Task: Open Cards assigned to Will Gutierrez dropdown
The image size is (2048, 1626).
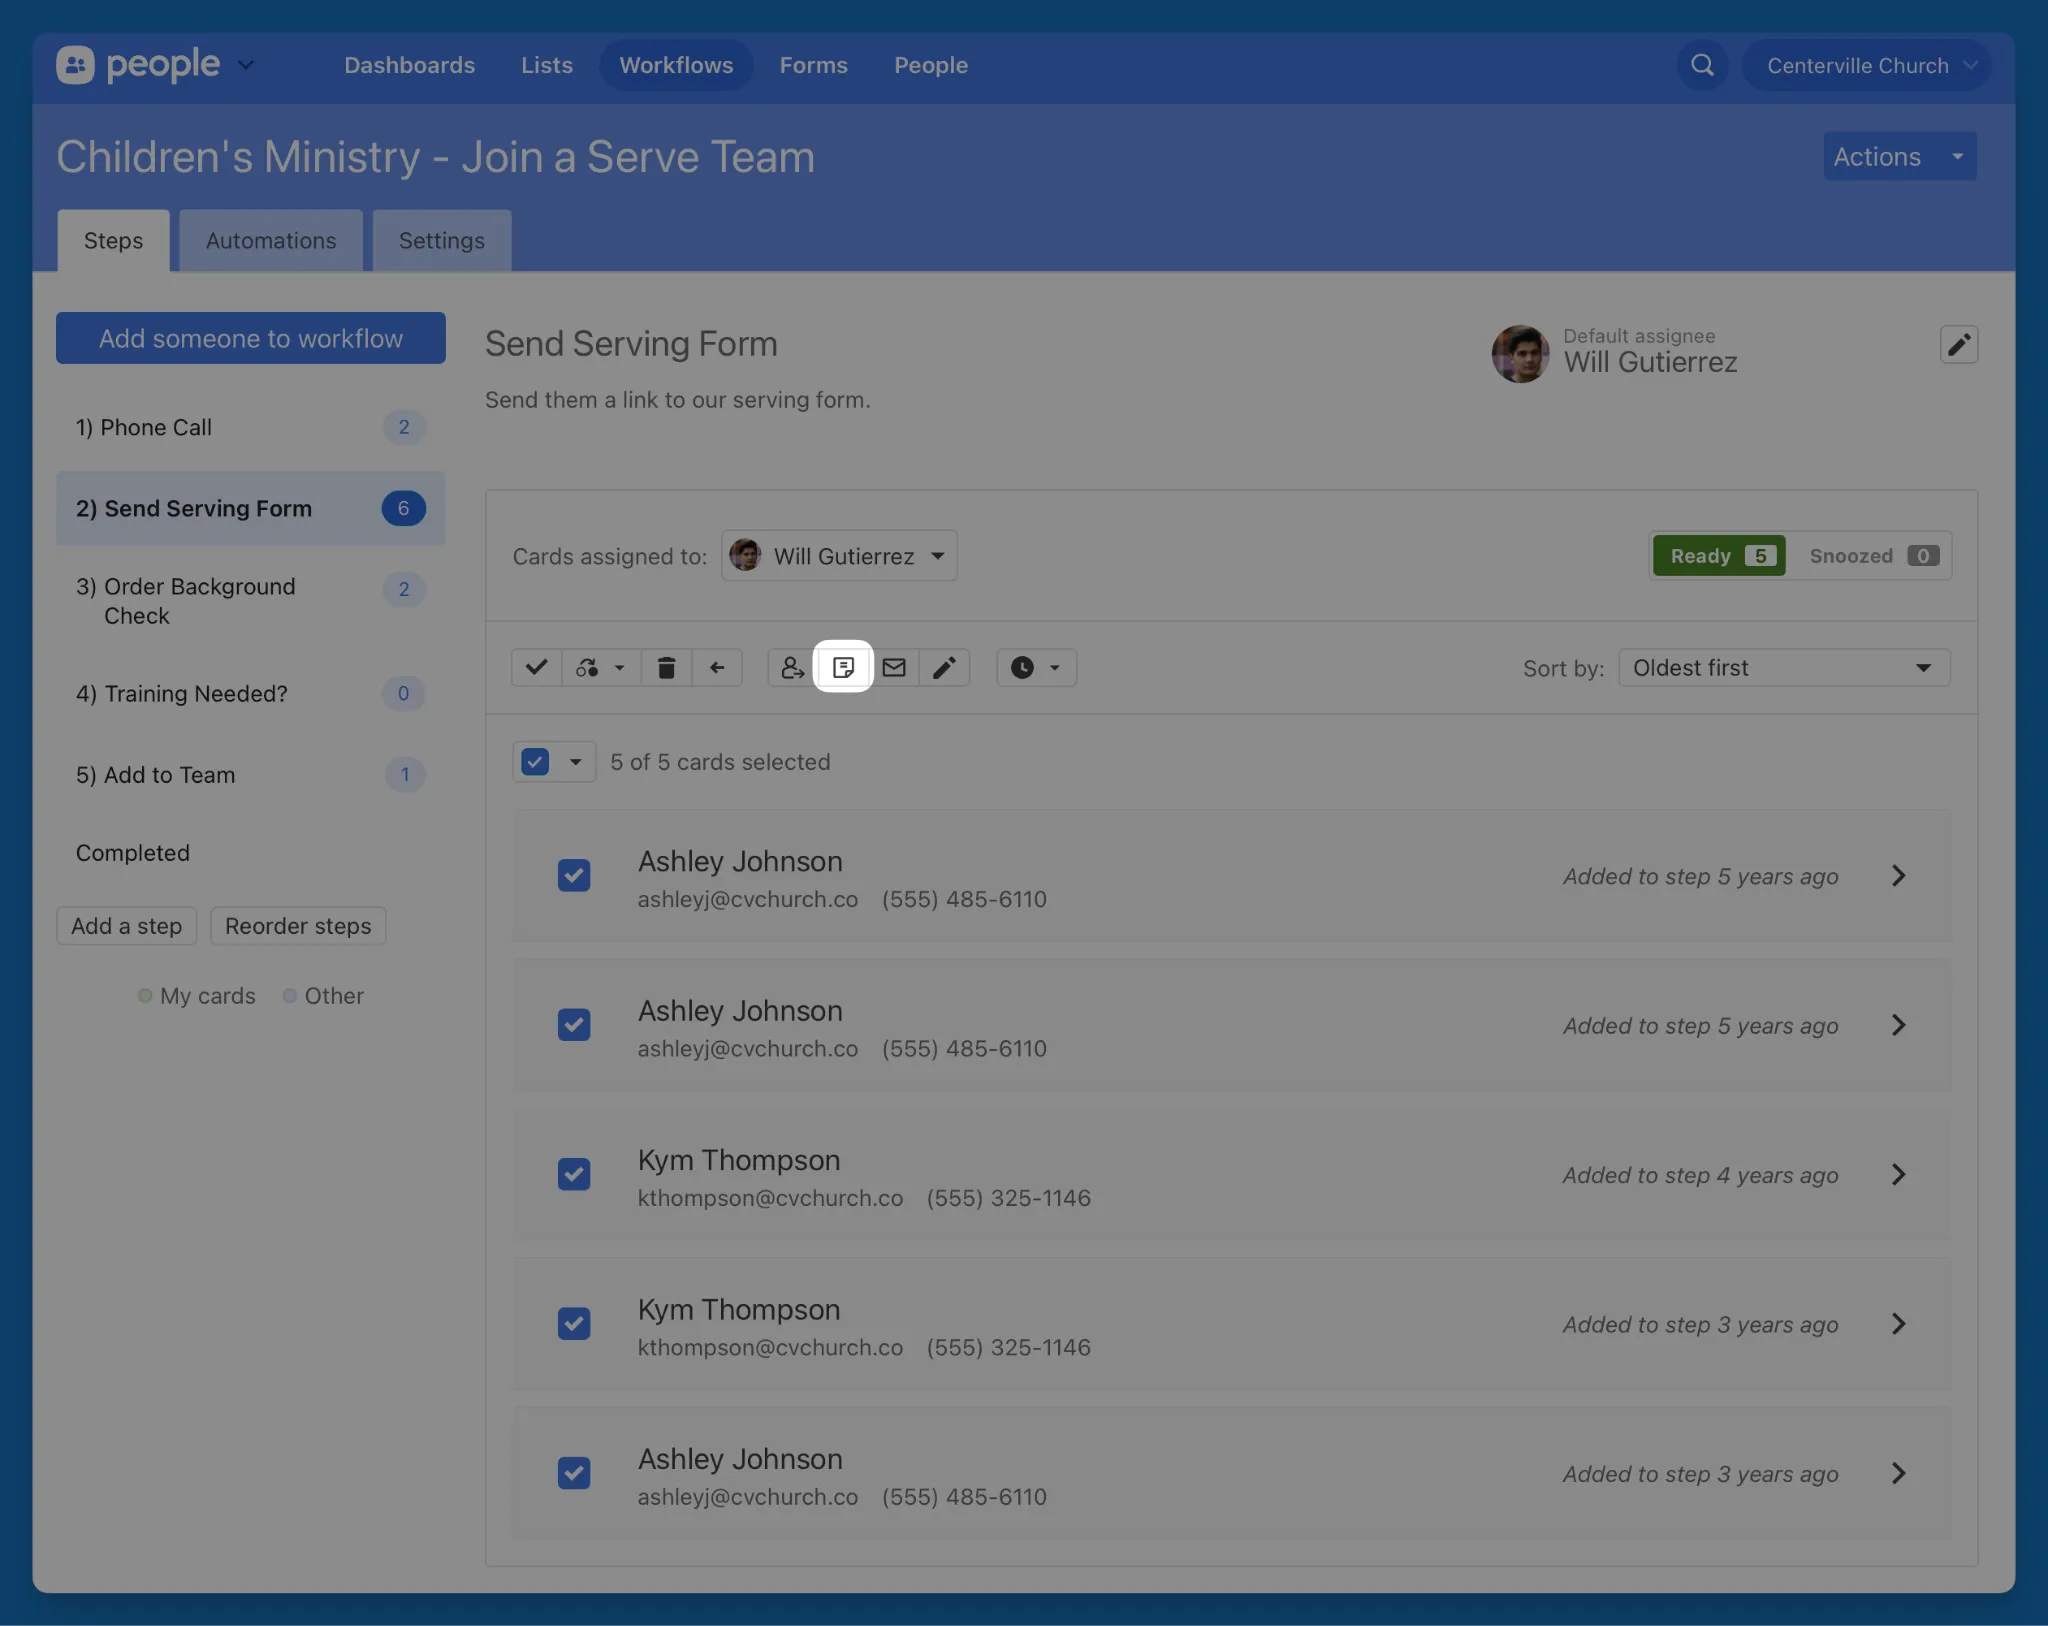Action: (x=839, y=556)
